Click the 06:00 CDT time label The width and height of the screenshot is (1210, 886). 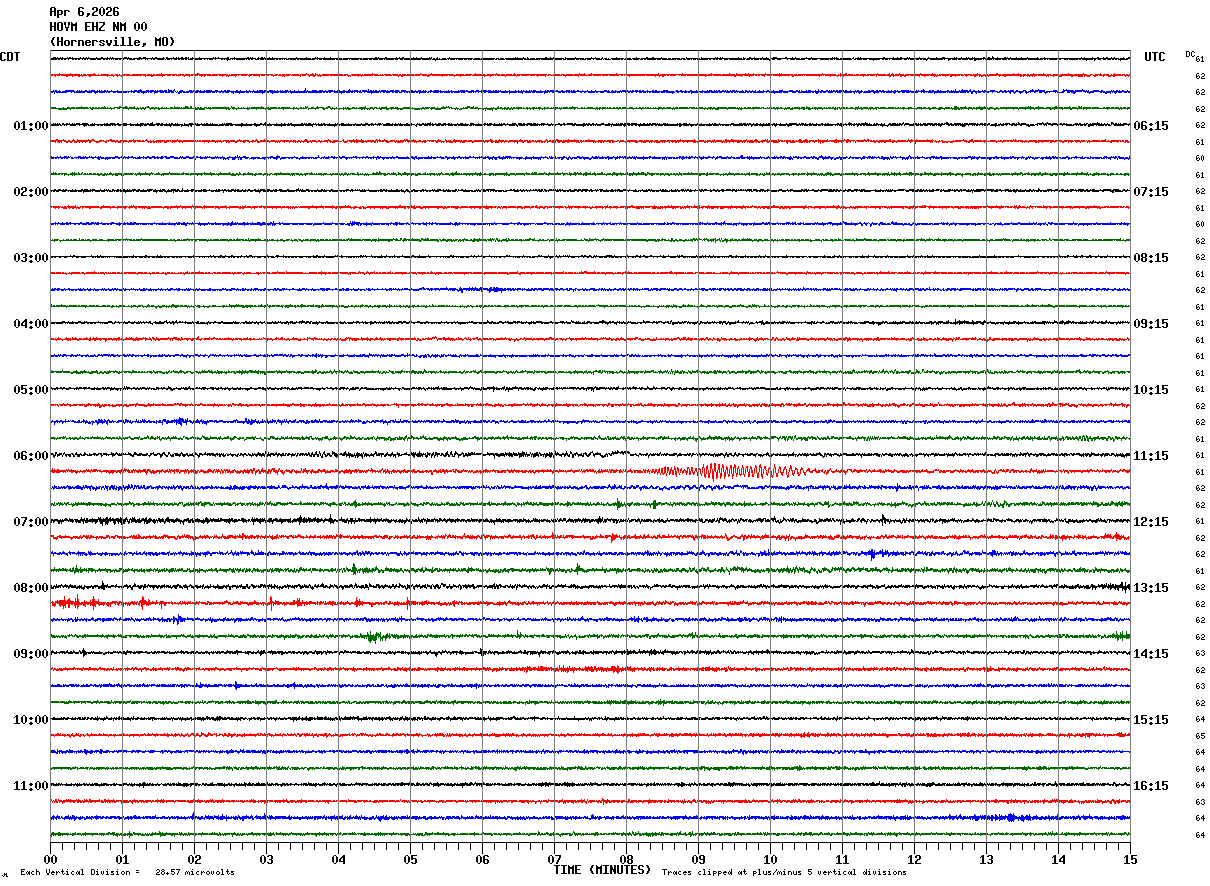tap(30, 456)
